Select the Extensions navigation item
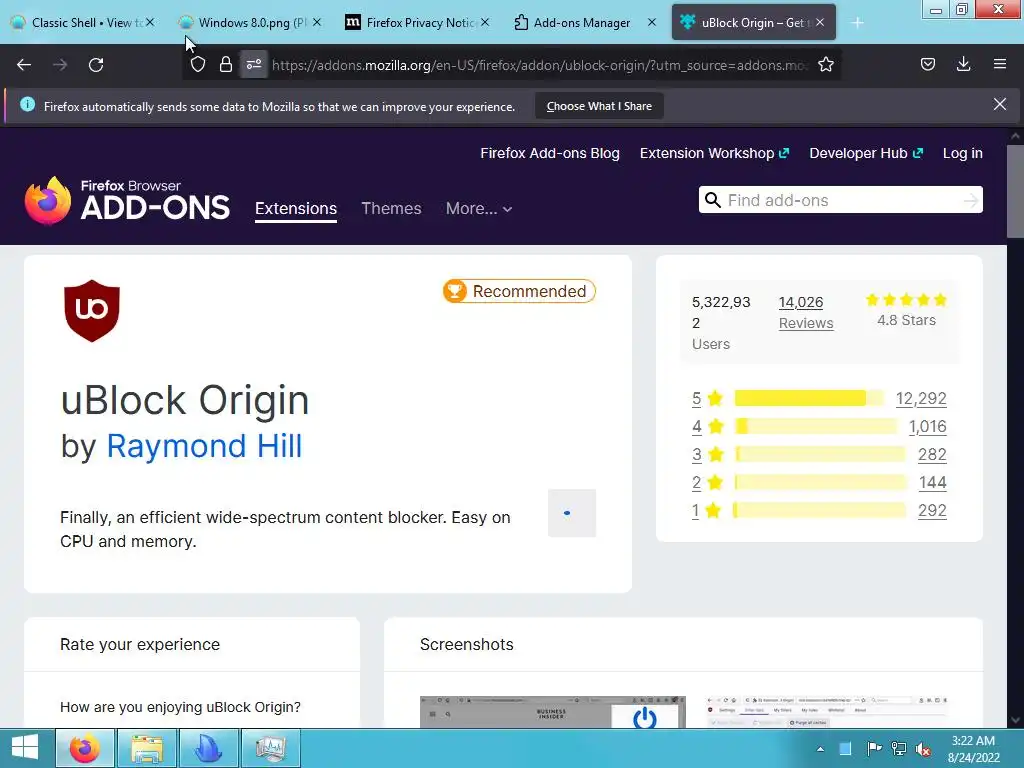 click(296, 208)
